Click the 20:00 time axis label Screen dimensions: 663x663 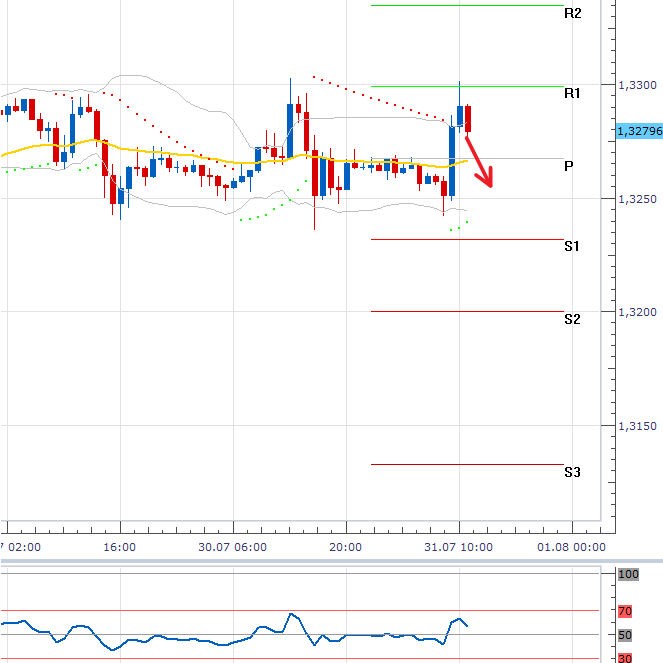click(x=345, y=547)
